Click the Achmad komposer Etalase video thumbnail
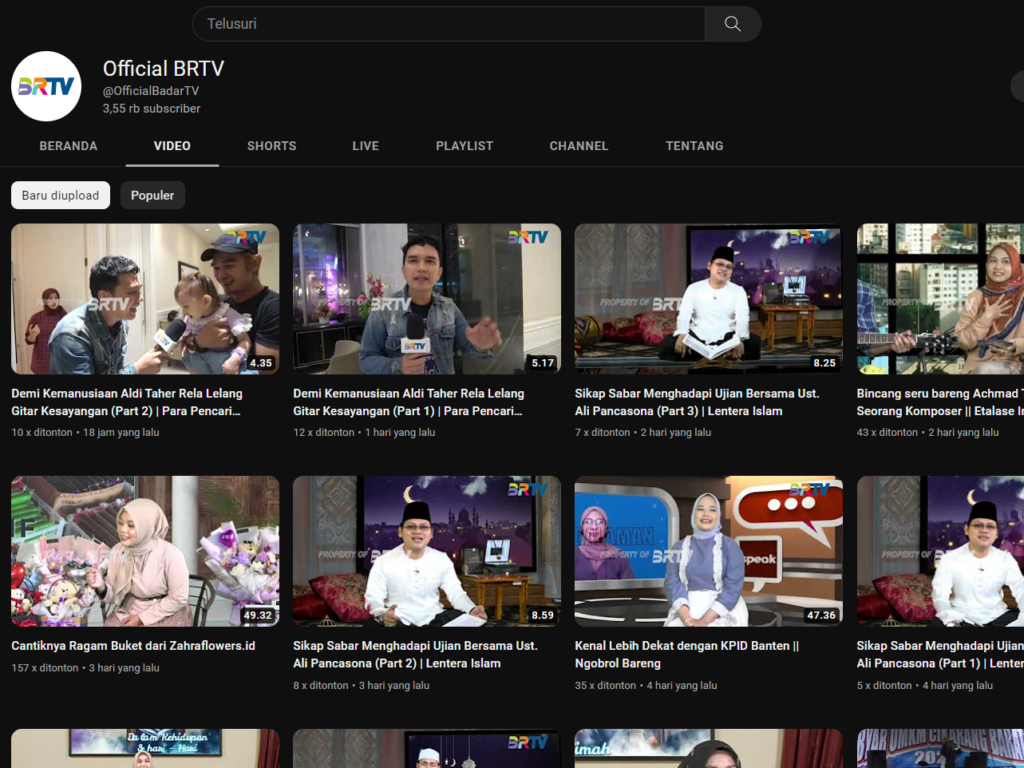This screenshot has width=1024, height=768. (940, 298)
